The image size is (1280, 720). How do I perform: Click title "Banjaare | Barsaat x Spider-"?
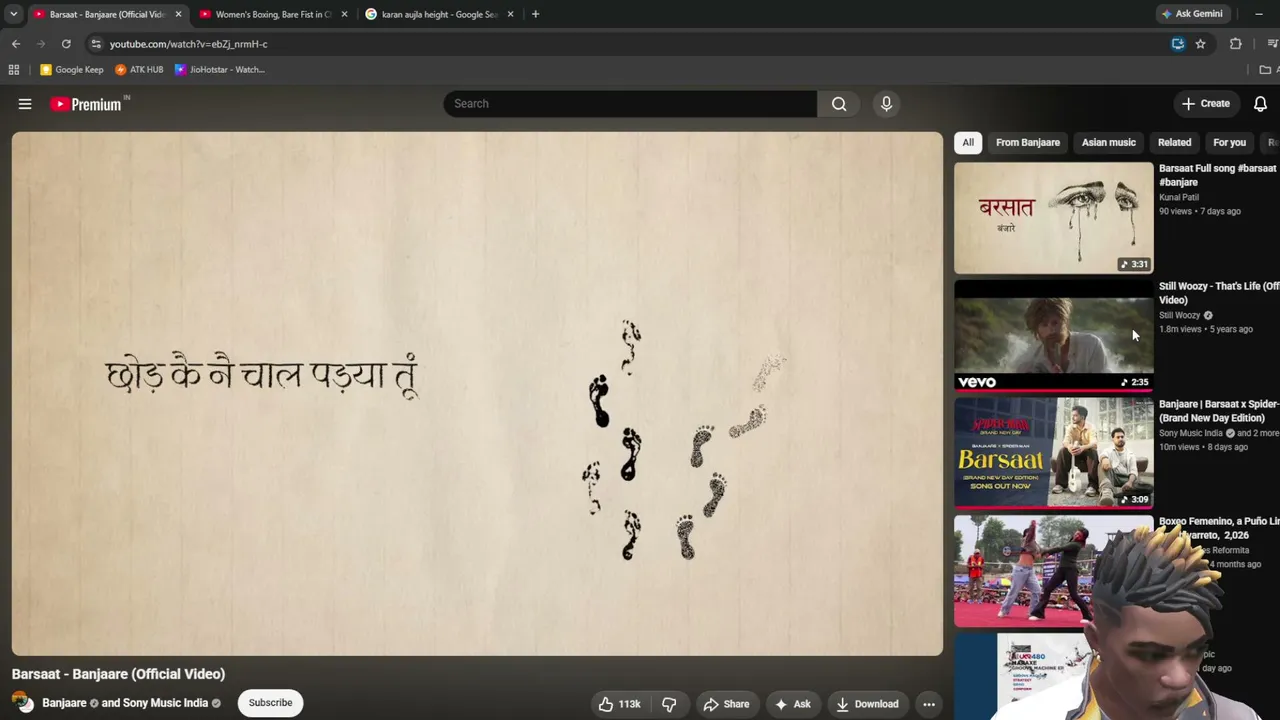(x=1219, y=411)
